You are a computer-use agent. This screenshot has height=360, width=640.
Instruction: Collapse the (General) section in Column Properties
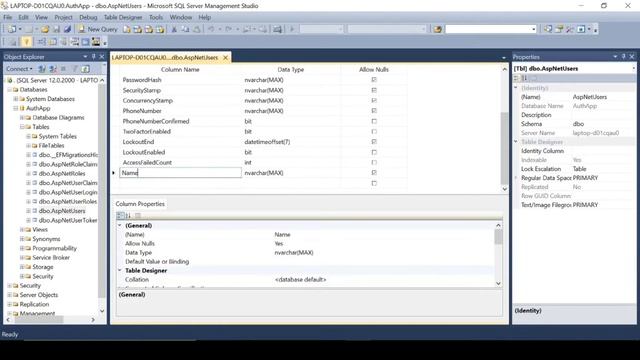coord(120,225)
